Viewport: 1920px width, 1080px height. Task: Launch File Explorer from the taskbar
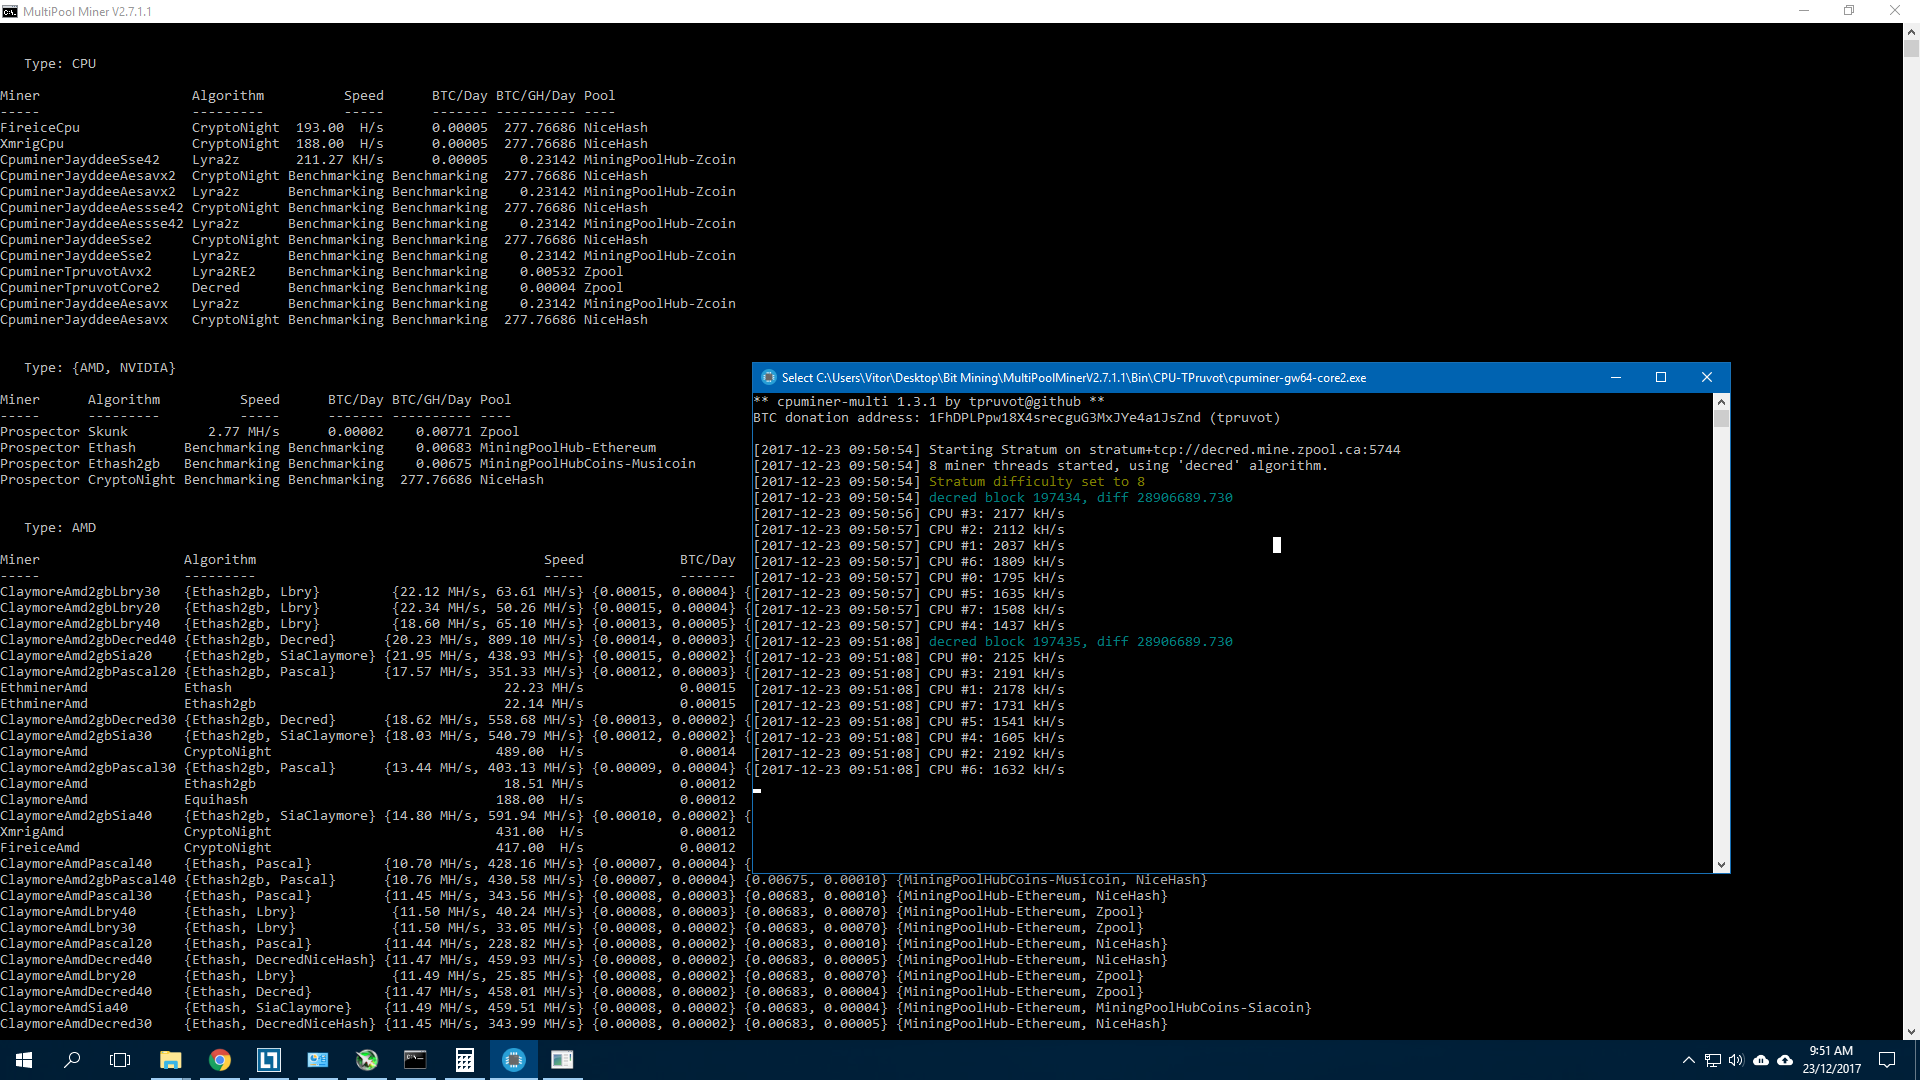(170, 1059)
